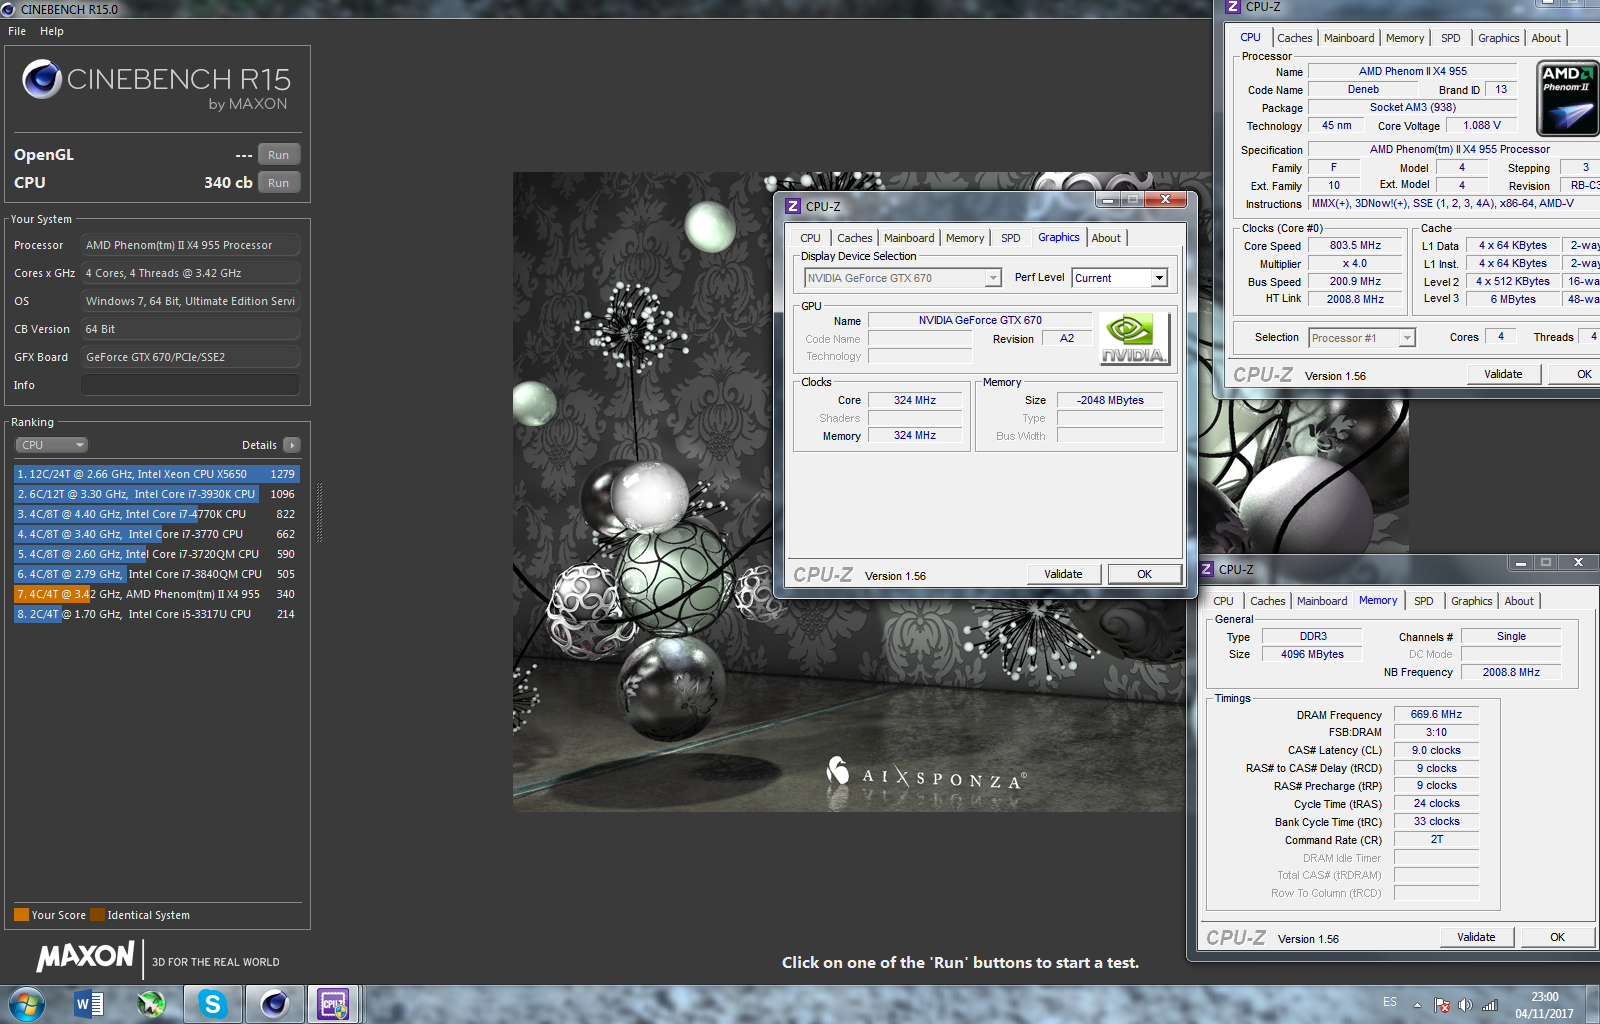
Task: Click Z icon in front CPU-Z title bar
Action: coord(793,206)
